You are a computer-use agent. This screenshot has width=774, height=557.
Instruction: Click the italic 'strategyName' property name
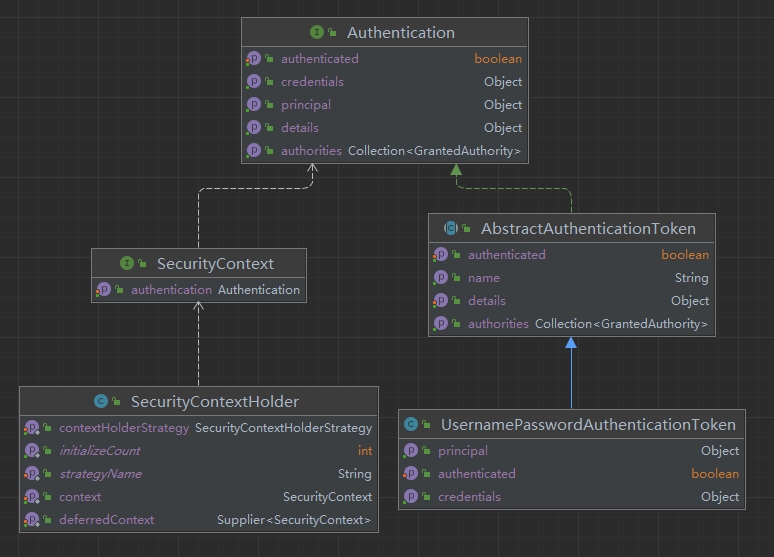tap(100, 474)
